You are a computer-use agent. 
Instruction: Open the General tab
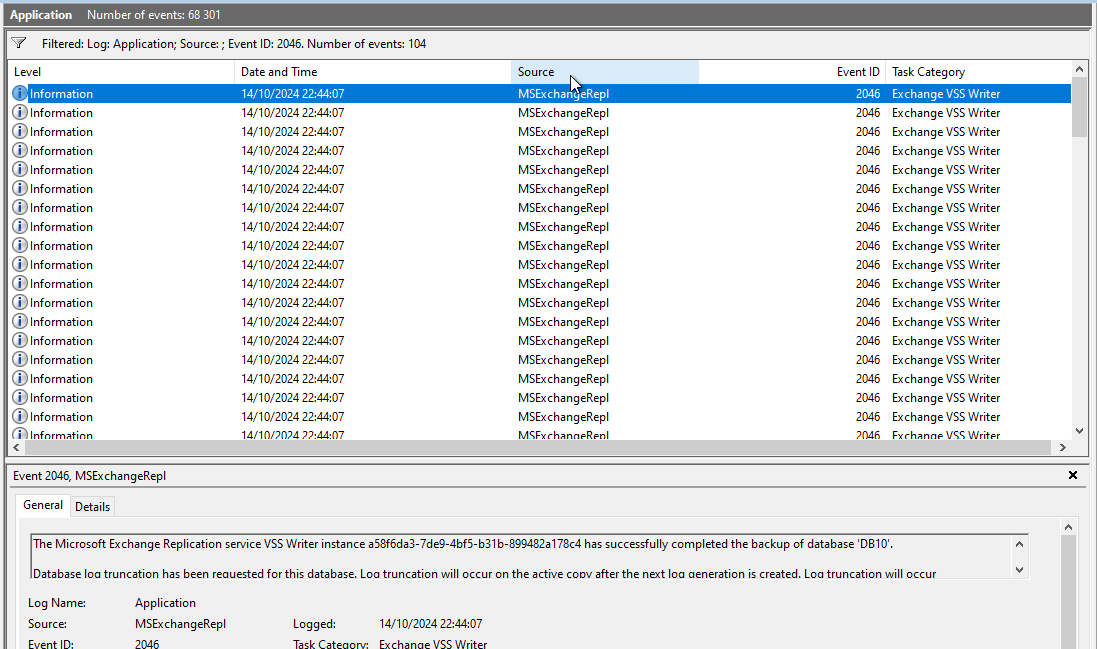click(43, 506)
